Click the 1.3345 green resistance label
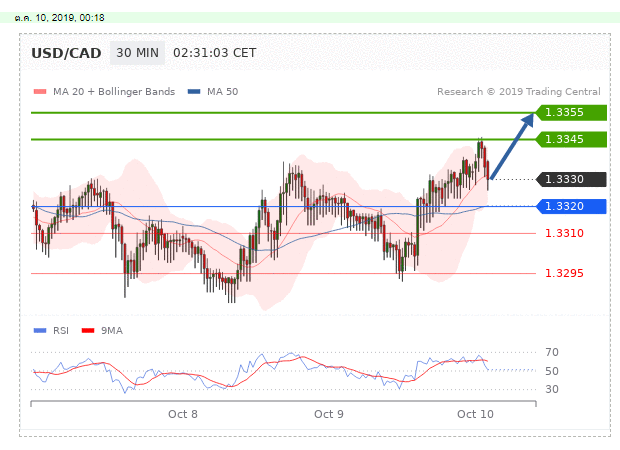This screenshot has height=450, width=620. 571,139
